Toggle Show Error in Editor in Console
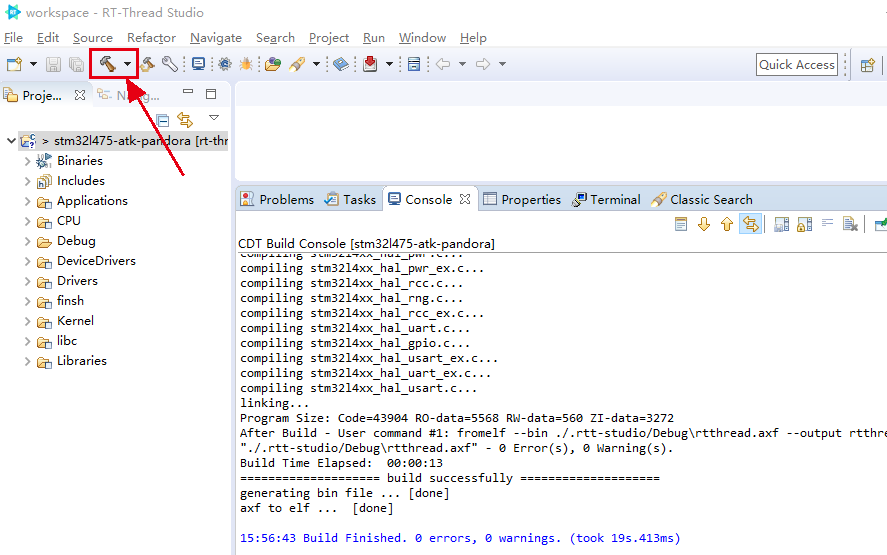The image size is (887, 555). coord(750,224)
